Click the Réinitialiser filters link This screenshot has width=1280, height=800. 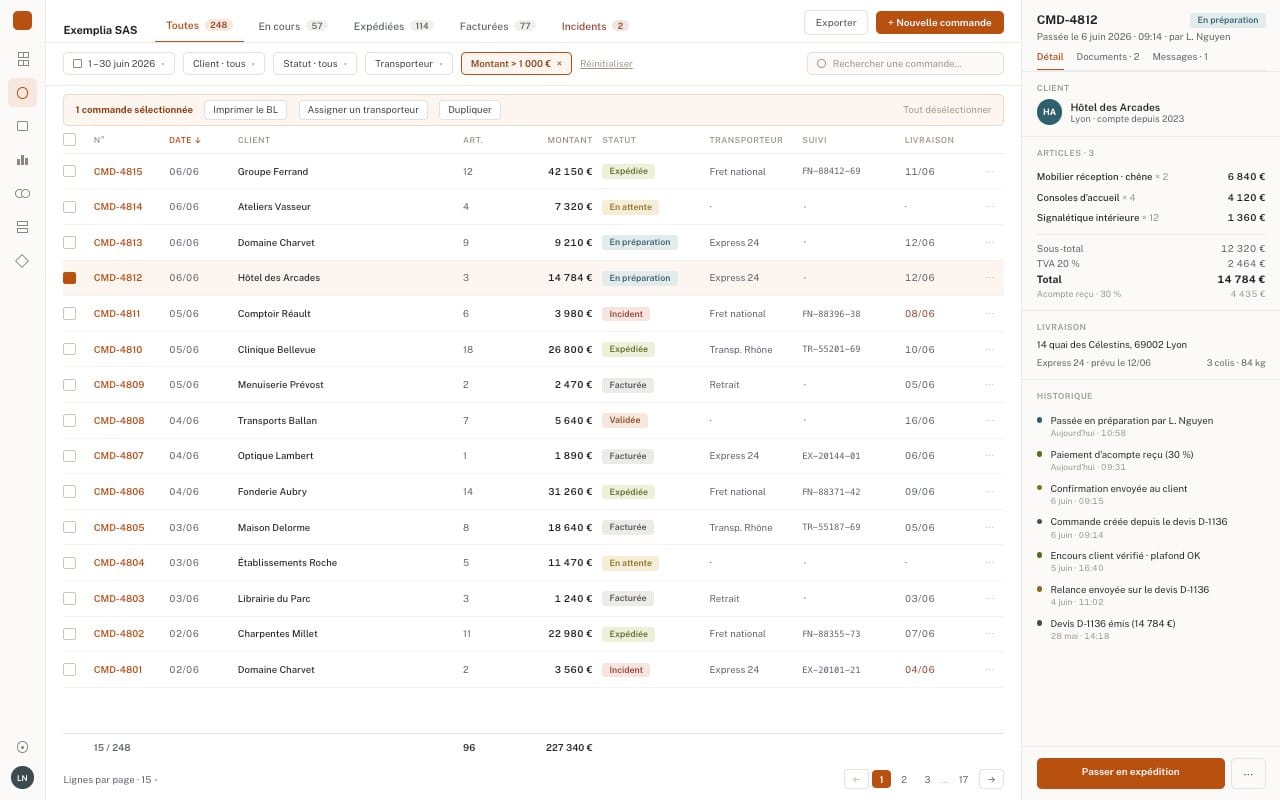606,64
